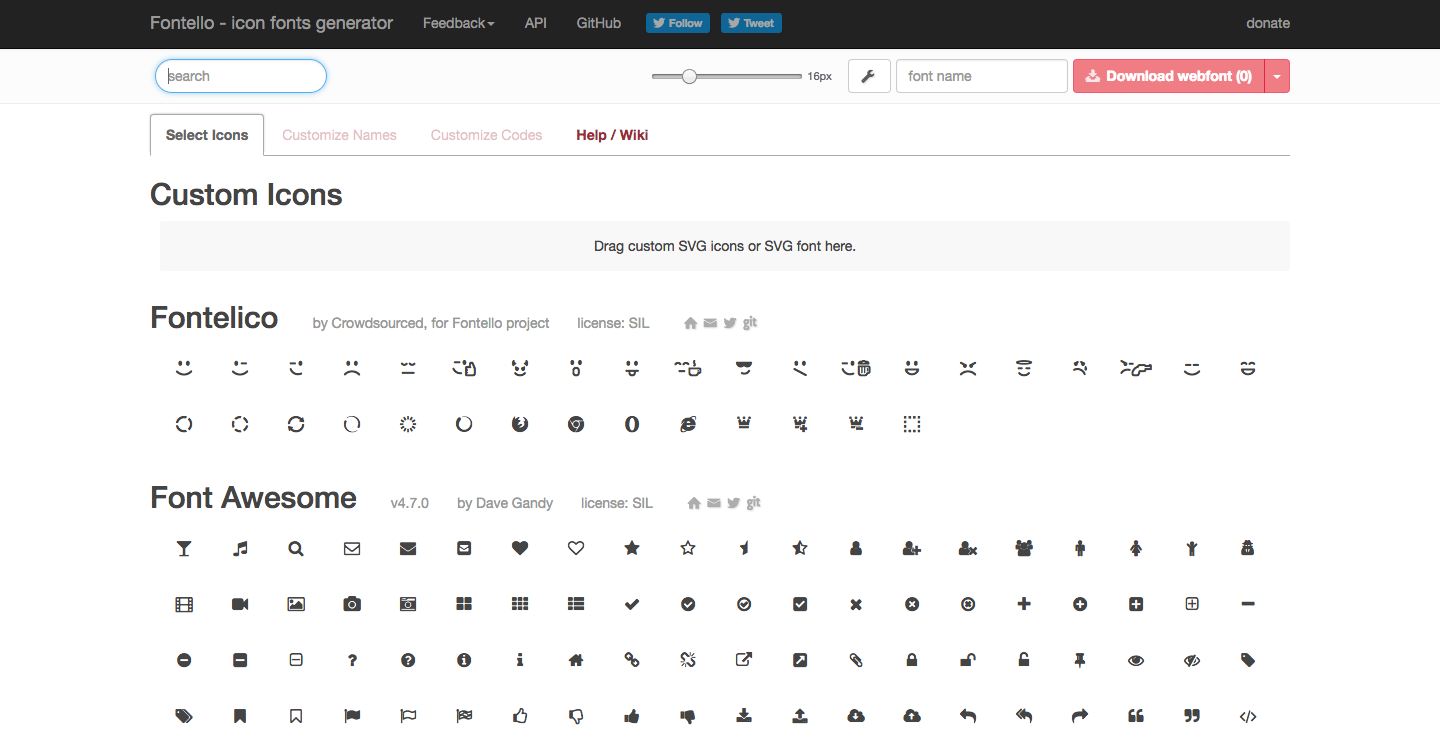Select the closed padlock icon

pos(912,660)
